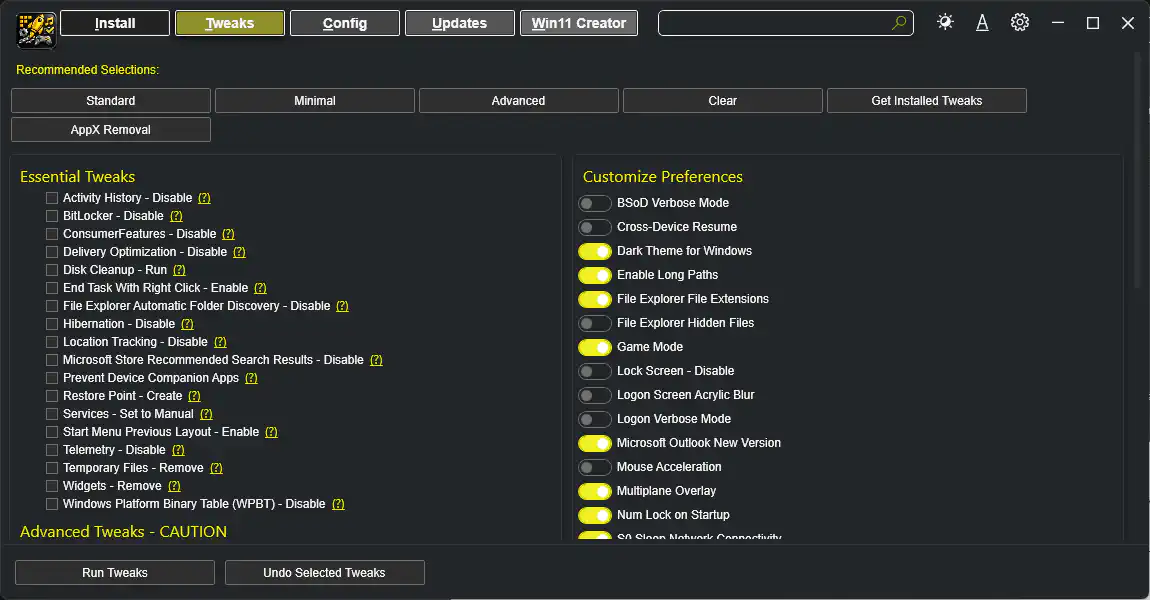Open help (?) for End Task With Right Click
This screenshot has height=600, width=1150.
point(260,288)
